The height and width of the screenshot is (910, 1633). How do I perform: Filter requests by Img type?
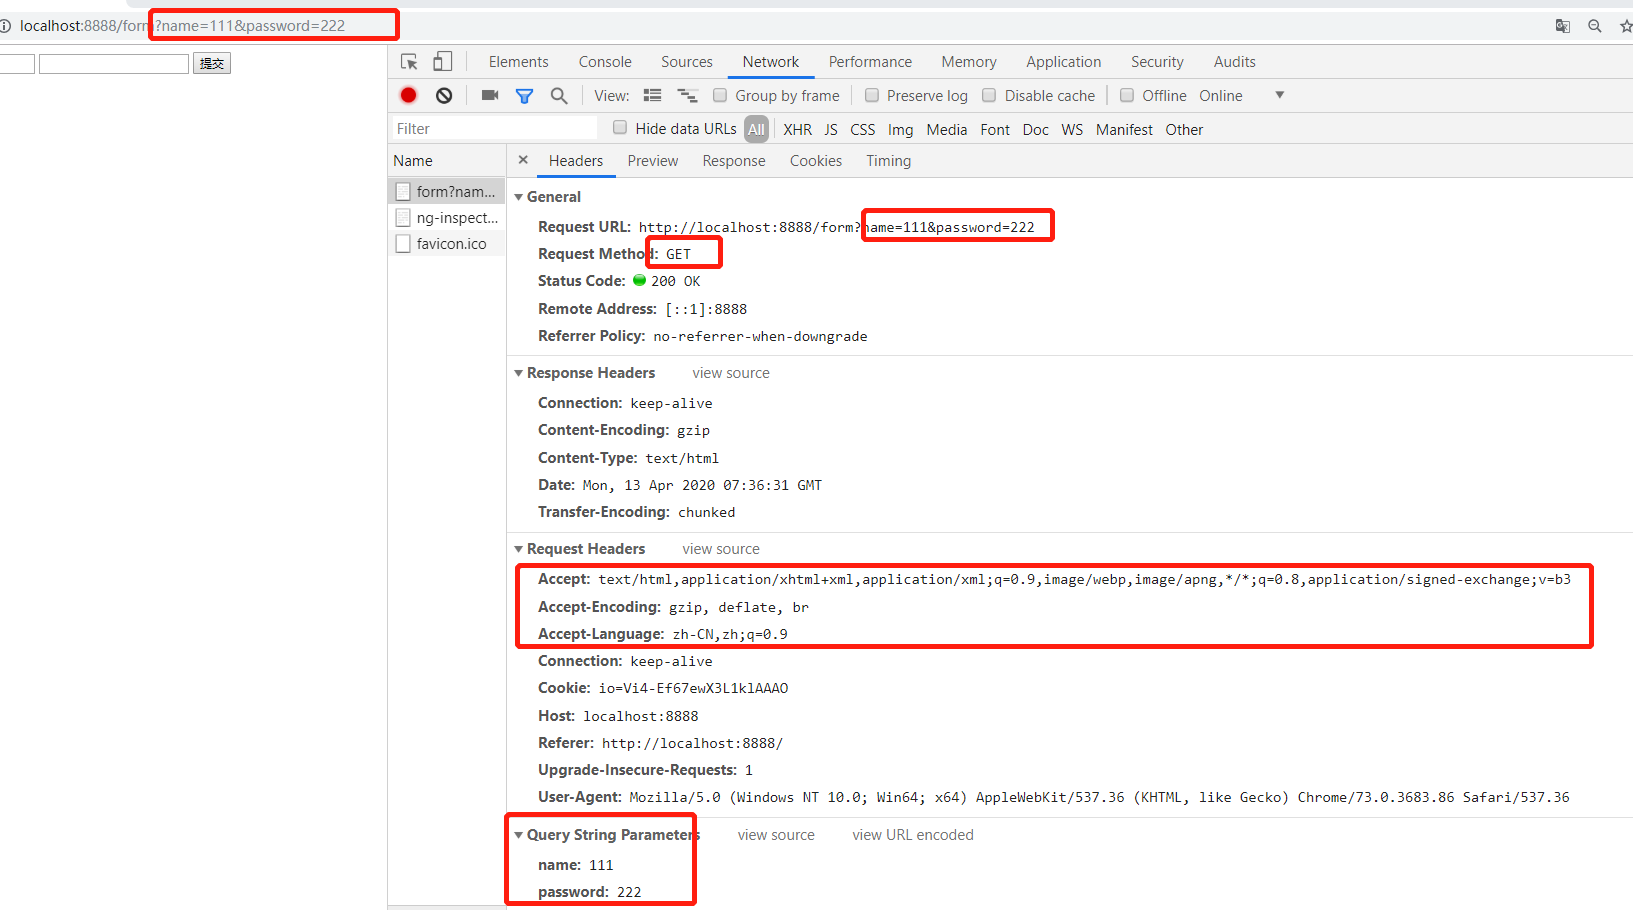tap(901, 130)
